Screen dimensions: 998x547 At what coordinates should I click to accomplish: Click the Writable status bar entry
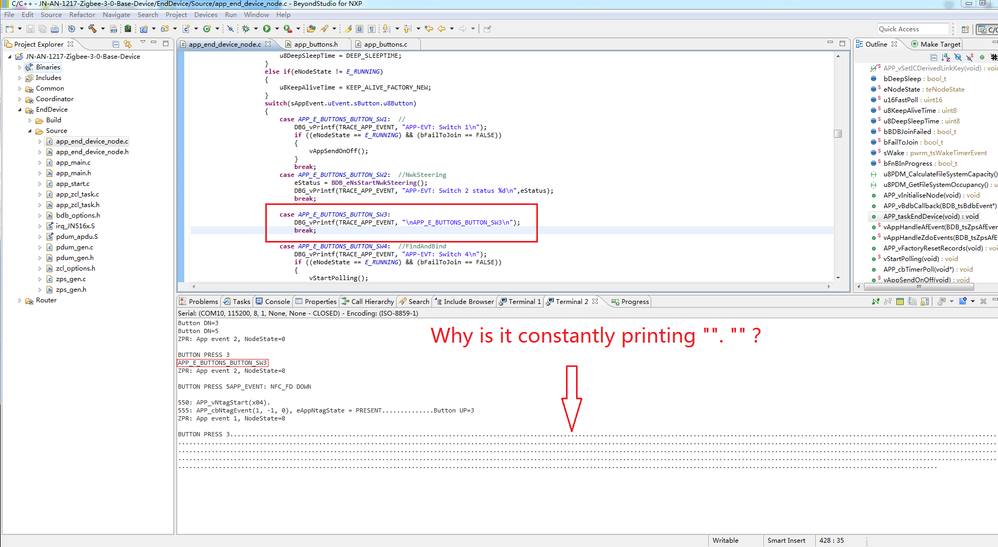pyautogui.click(x=726, y=541)
